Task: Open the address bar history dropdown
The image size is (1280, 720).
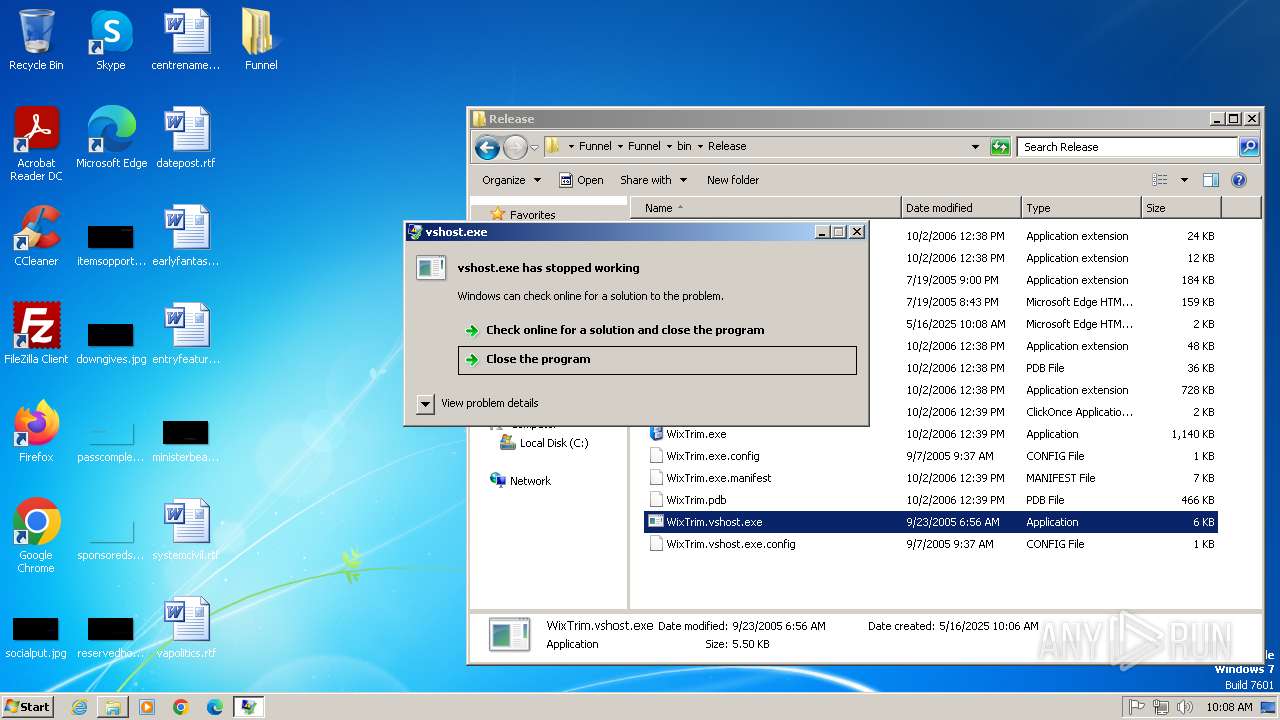Action: pyautogui.click(x=976, y=147)
